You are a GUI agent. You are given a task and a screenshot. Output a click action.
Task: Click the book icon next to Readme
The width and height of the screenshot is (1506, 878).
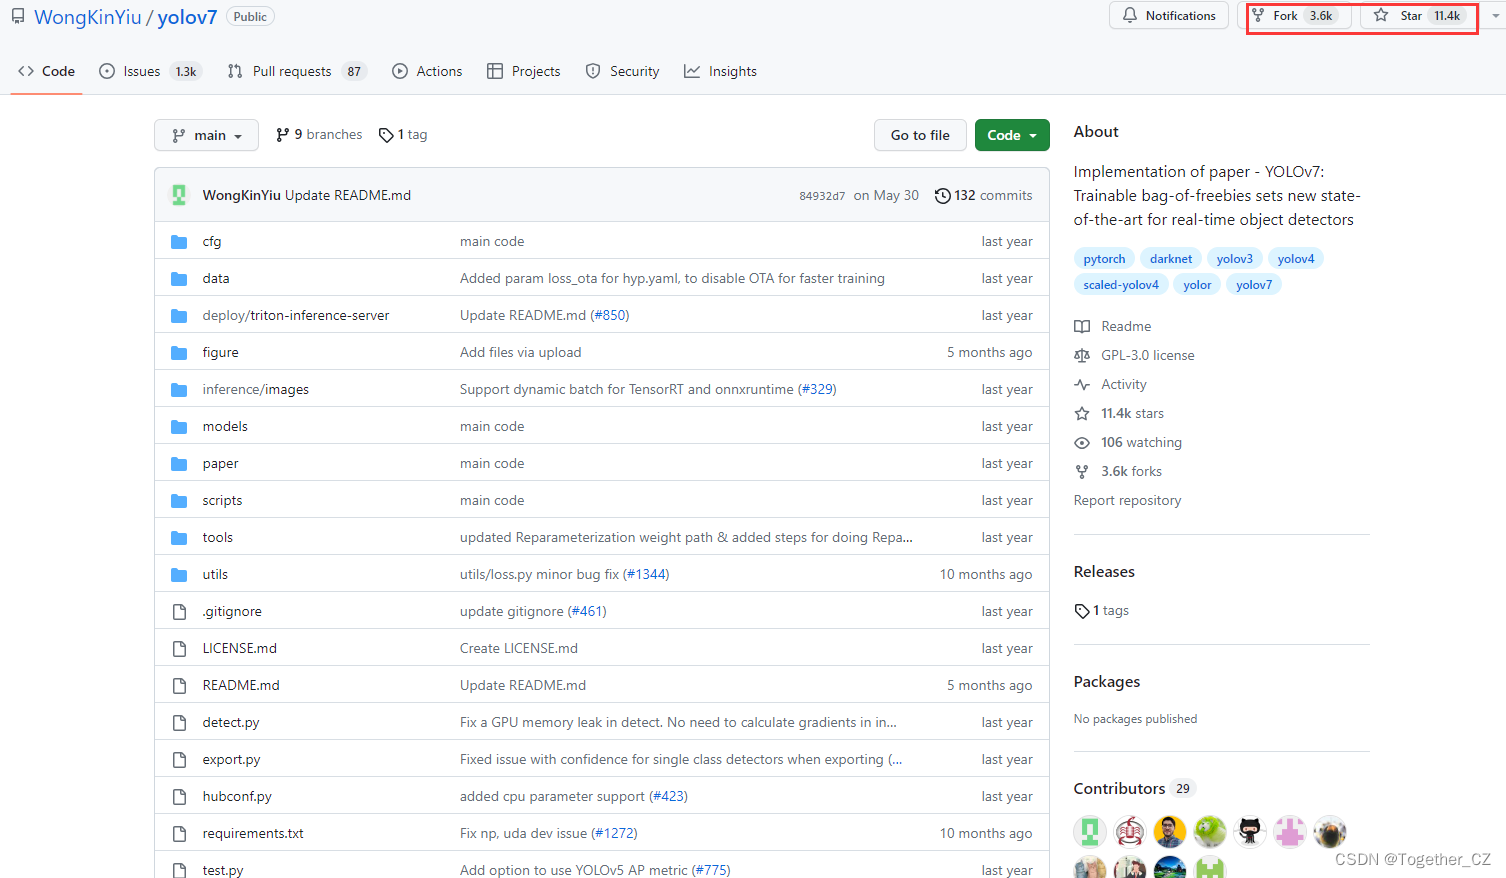pyautogui.click(x=1082, y=326)
